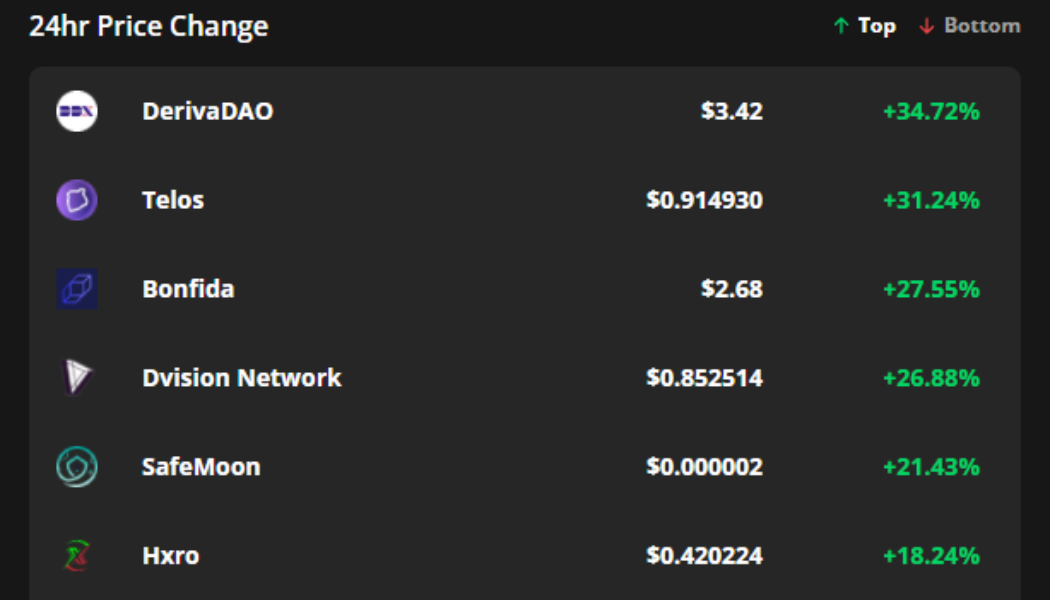The image size is (1050, 600).
Task: Click the Hxro coin icon
Action: (x=76, y=555)
